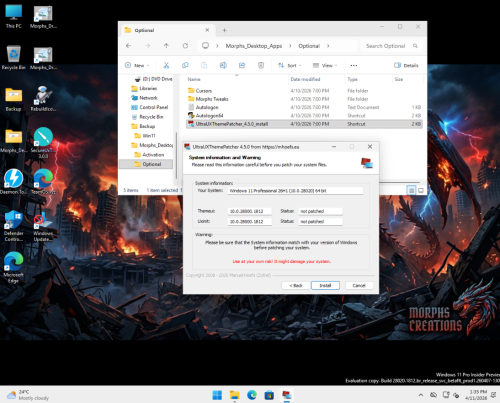Open the Sort dropdown menu
This screenshot has height=403, width=500.
point(289,65)
